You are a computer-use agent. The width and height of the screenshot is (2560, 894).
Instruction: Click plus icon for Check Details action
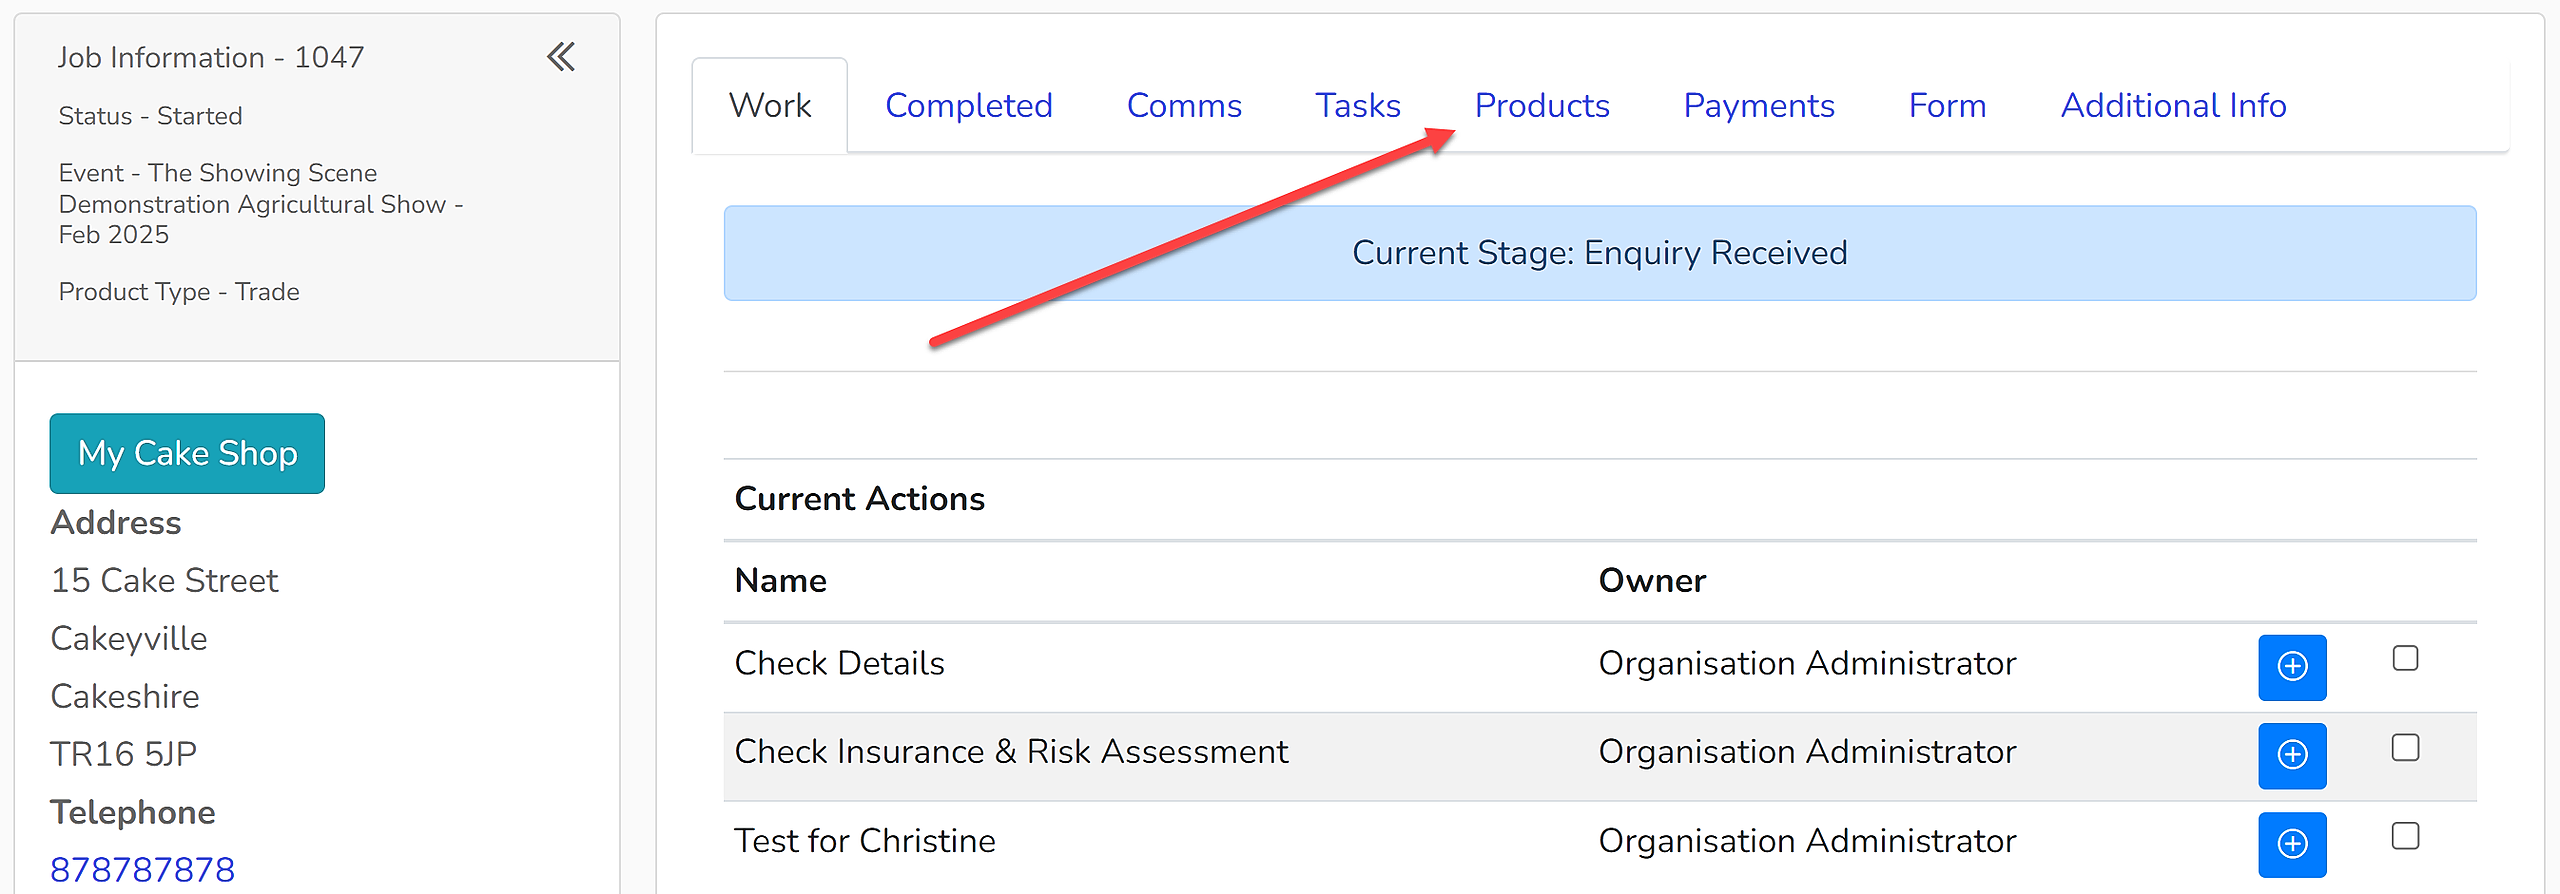(x=2292, y=667)
